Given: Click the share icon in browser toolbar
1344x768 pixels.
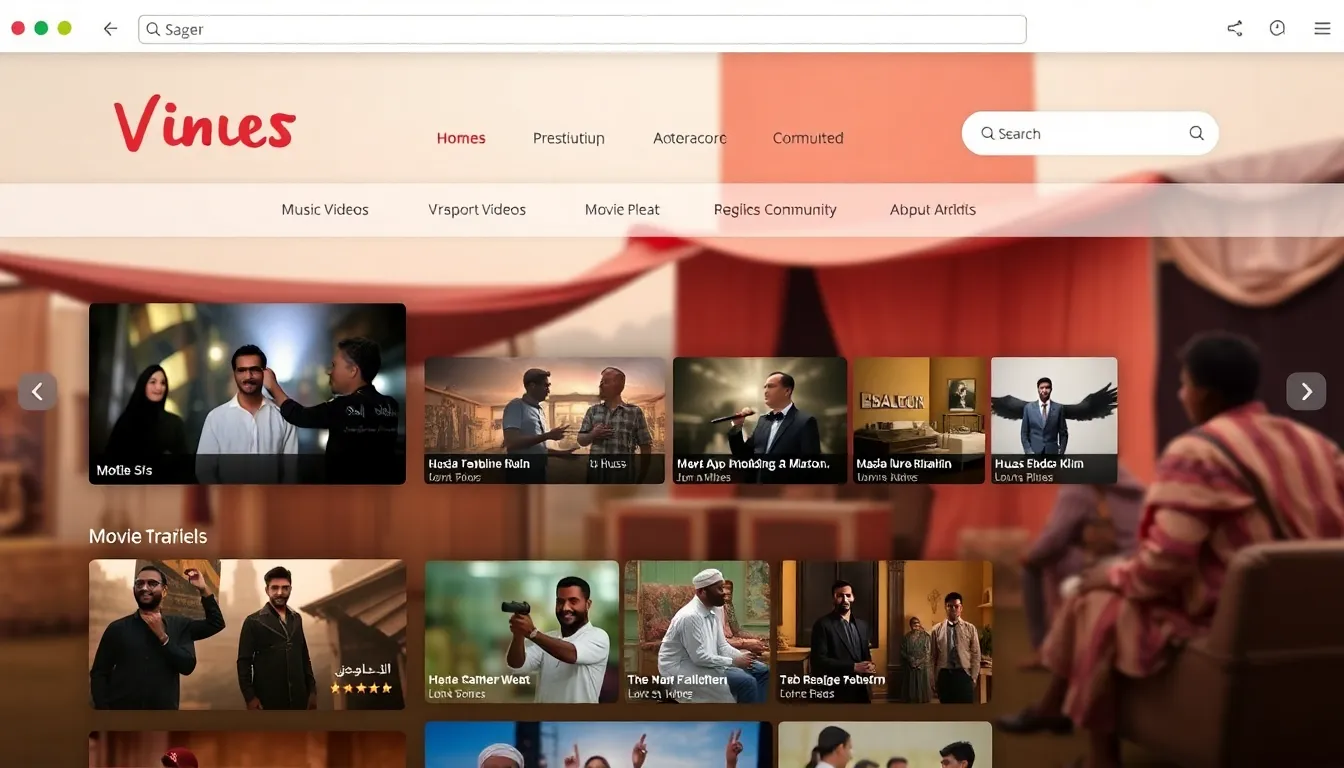Looking at the screenshot, I should (x=1235, y=29).
